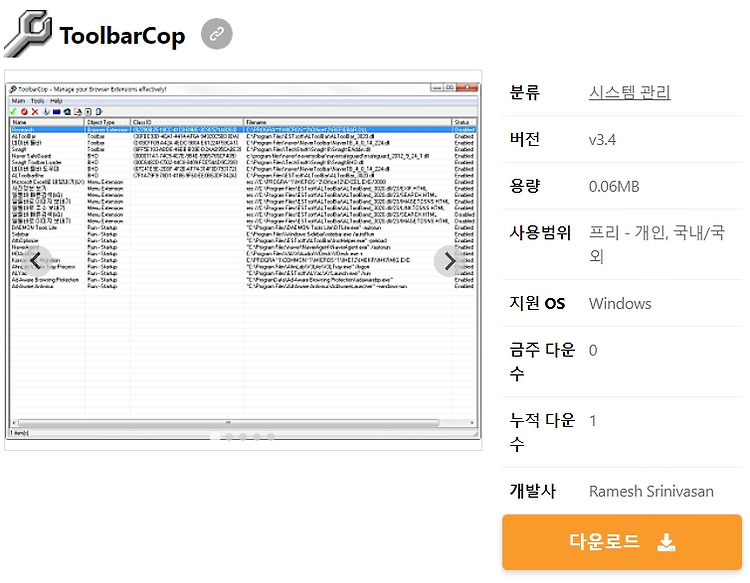750x583 pixels.
Task: Click the 버전 label
Action: 525,139
